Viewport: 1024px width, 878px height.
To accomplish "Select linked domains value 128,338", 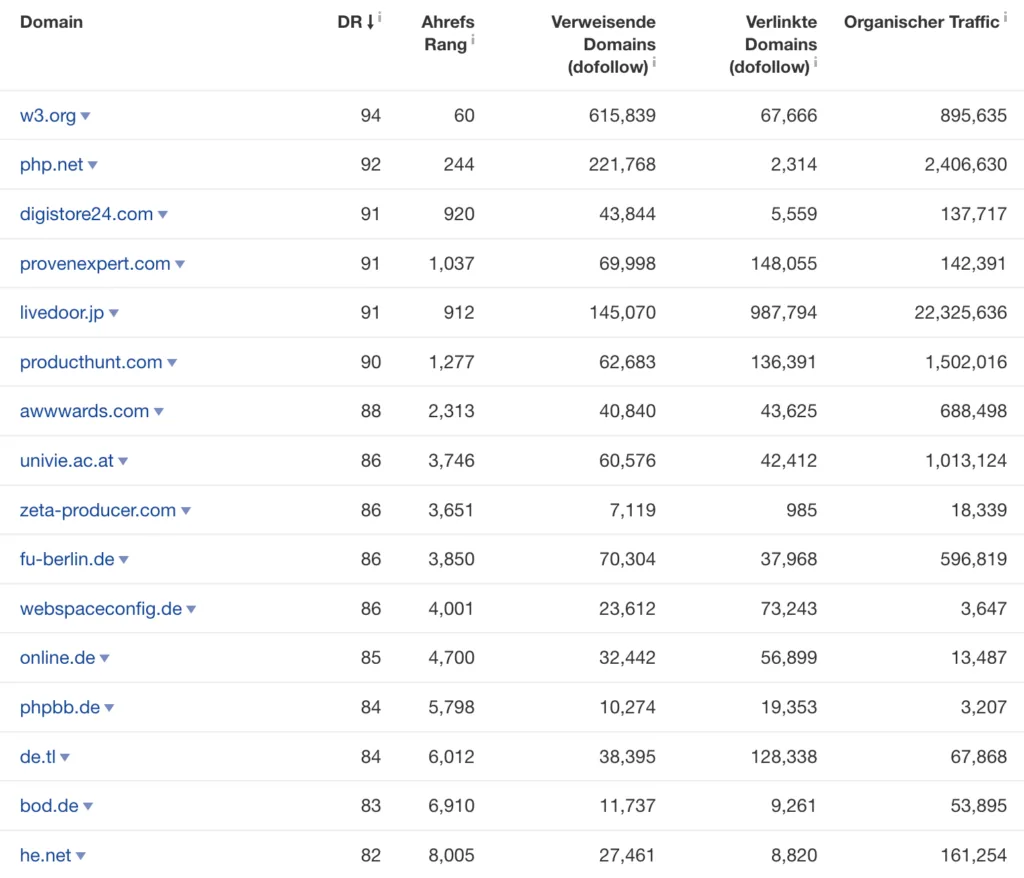I will pos(783,757).
